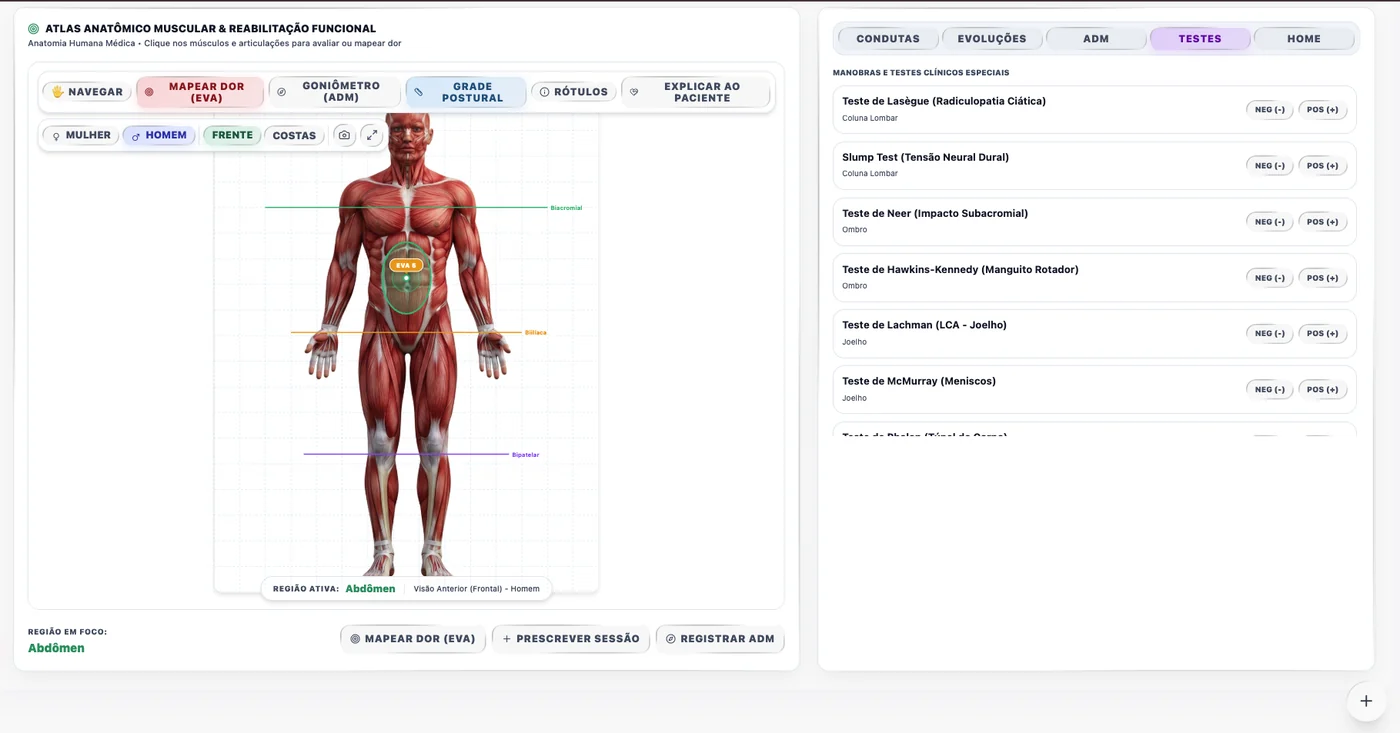Select the Goniômetro (ADM) tool

(x=335, y=92)
